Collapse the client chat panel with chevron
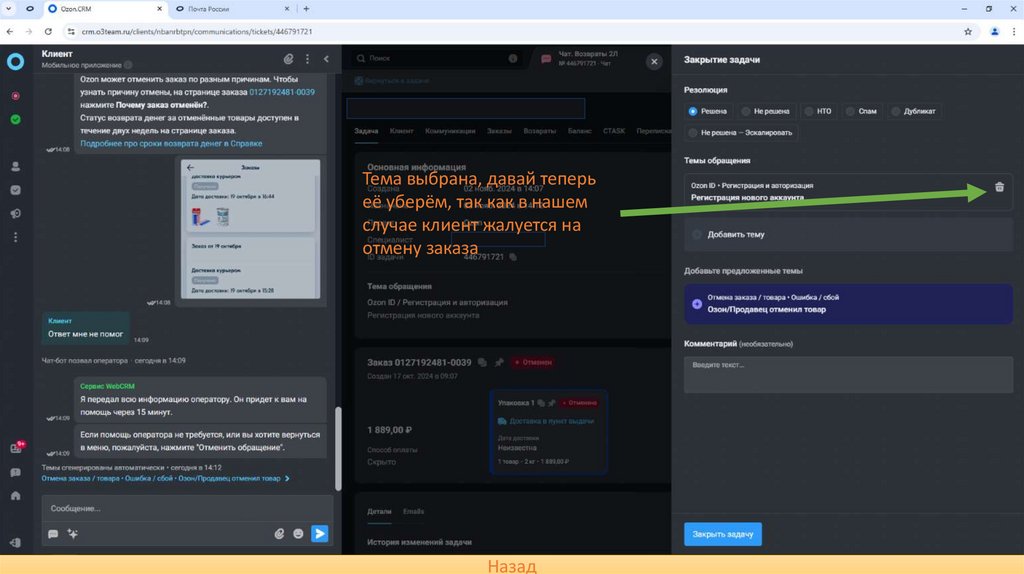Viewport: 1024px width, 574px height. [327, 59]
